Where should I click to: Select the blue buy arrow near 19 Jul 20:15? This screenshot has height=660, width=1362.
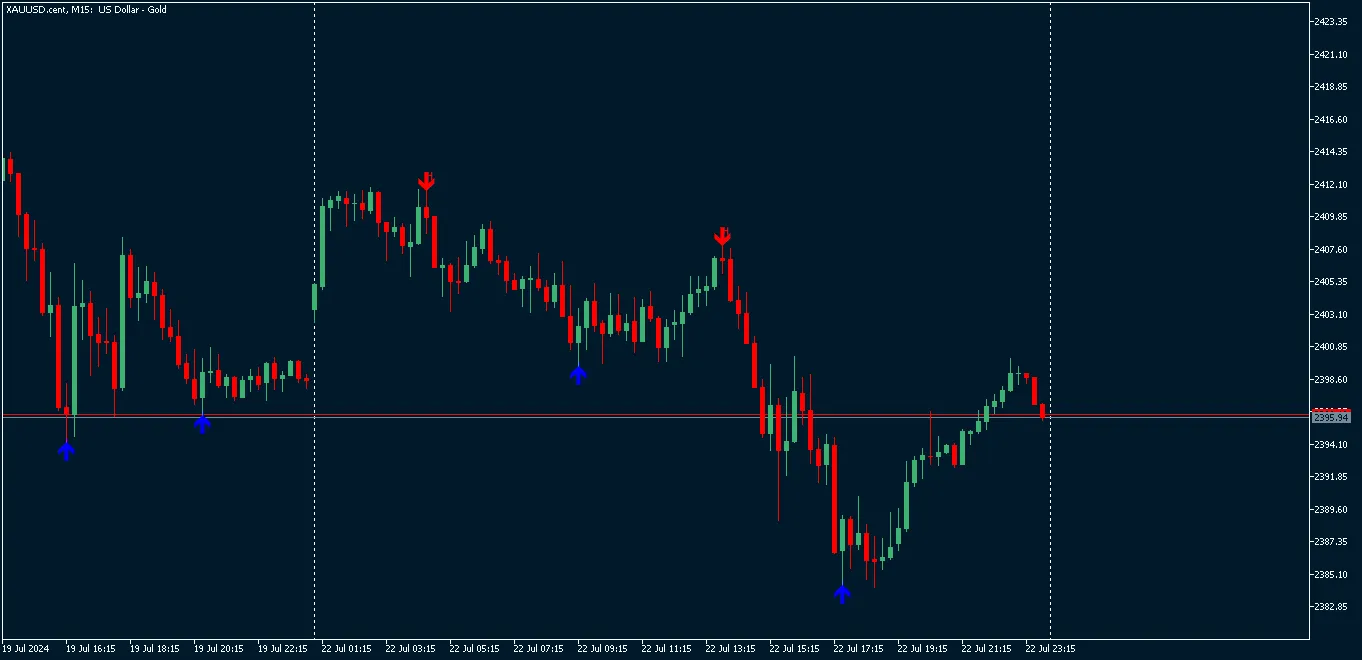[x=202, y=424]
